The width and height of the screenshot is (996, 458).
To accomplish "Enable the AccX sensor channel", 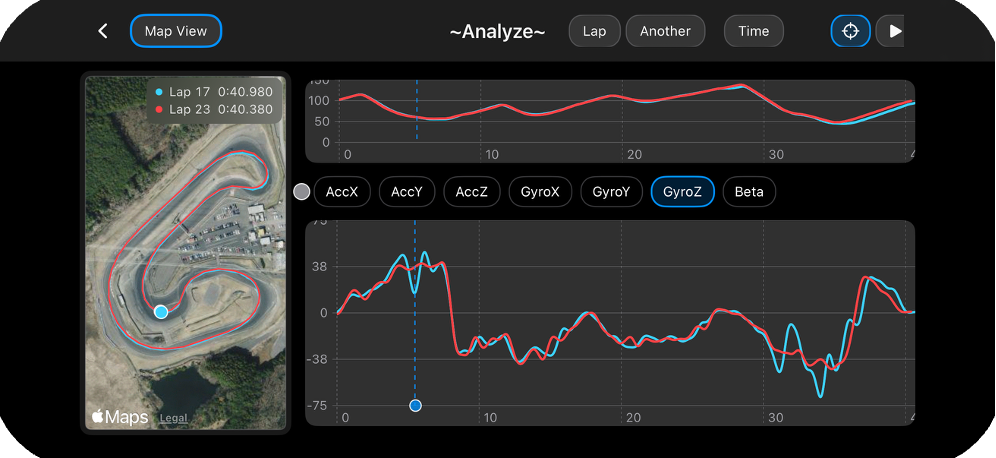I will tap(342, 192).
